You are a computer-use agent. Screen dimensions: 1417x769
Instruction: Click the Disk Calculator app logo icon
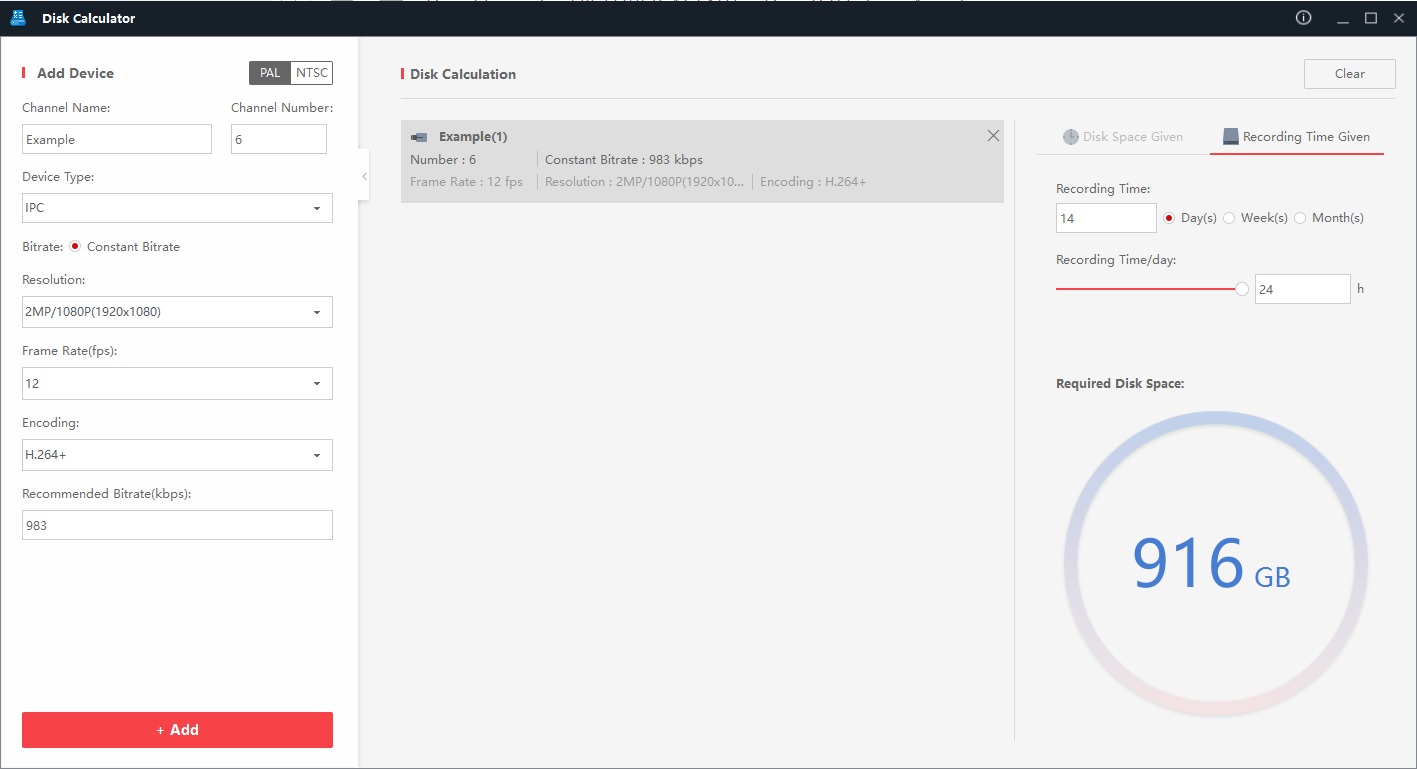(x=18, y=18)
